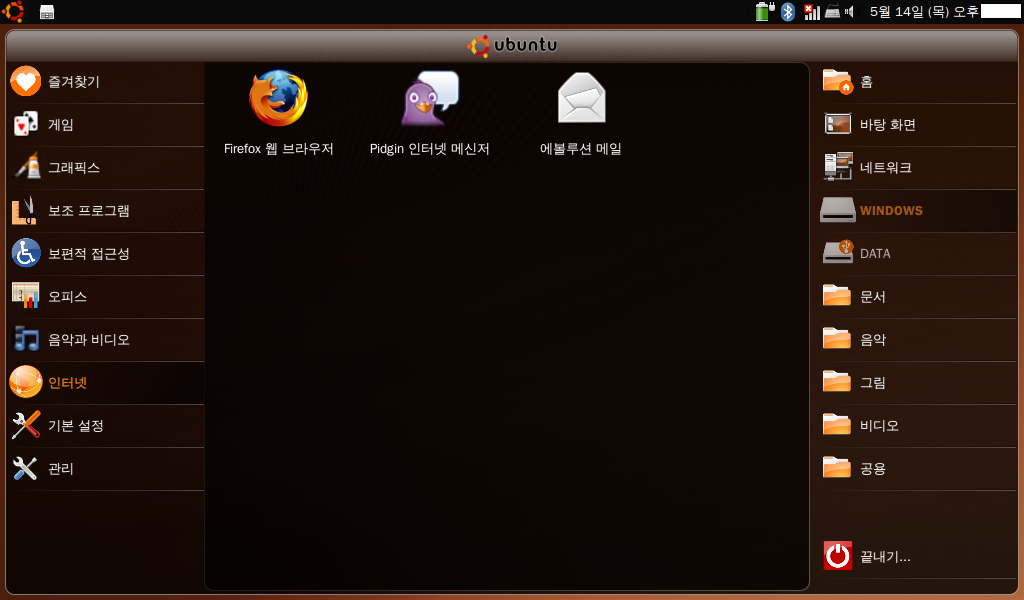1024x600 pixels.
Task: Open the clock showing 5월 14일 (목)
Action: (x=944, y=11)
